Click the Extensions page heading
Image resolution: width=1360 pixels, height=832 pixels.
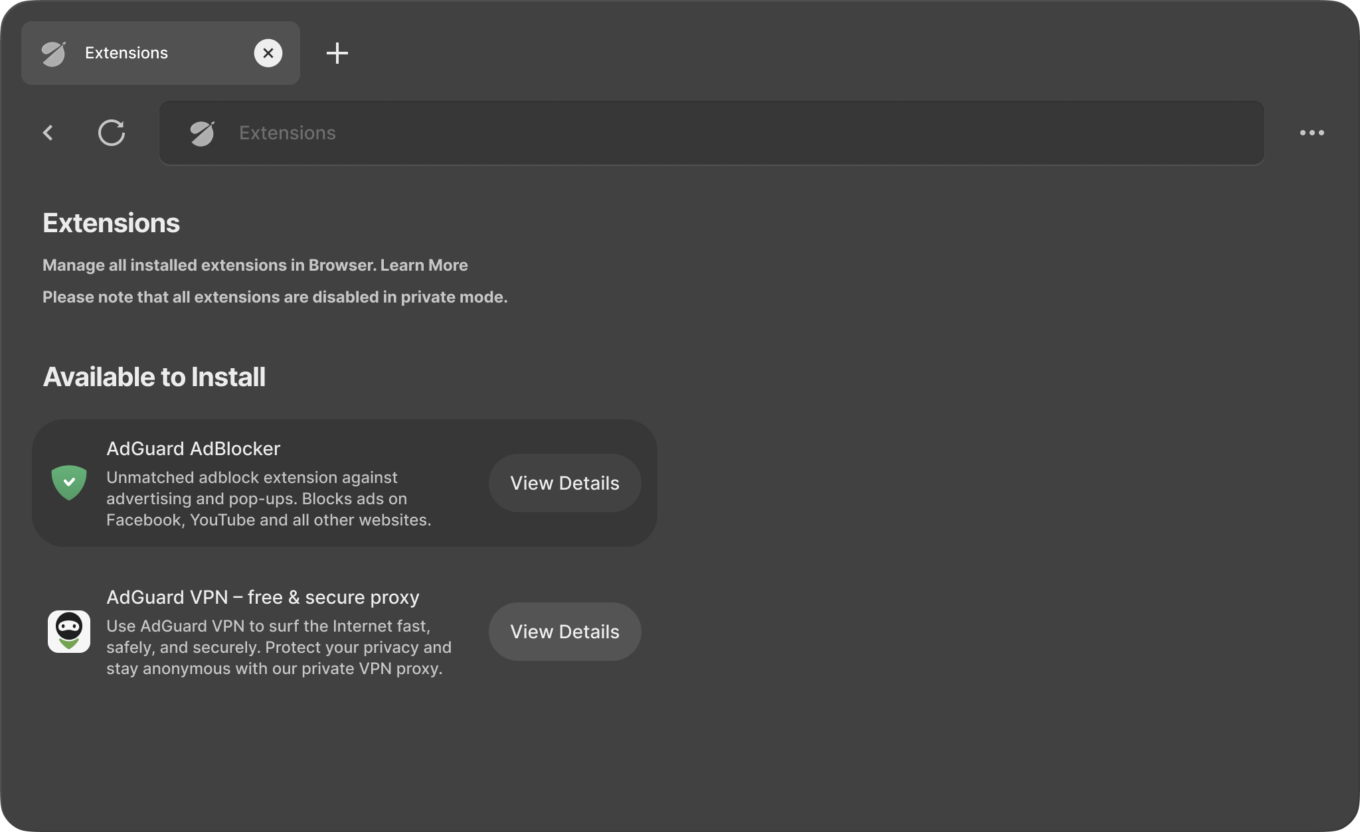[x=110, y=223]
